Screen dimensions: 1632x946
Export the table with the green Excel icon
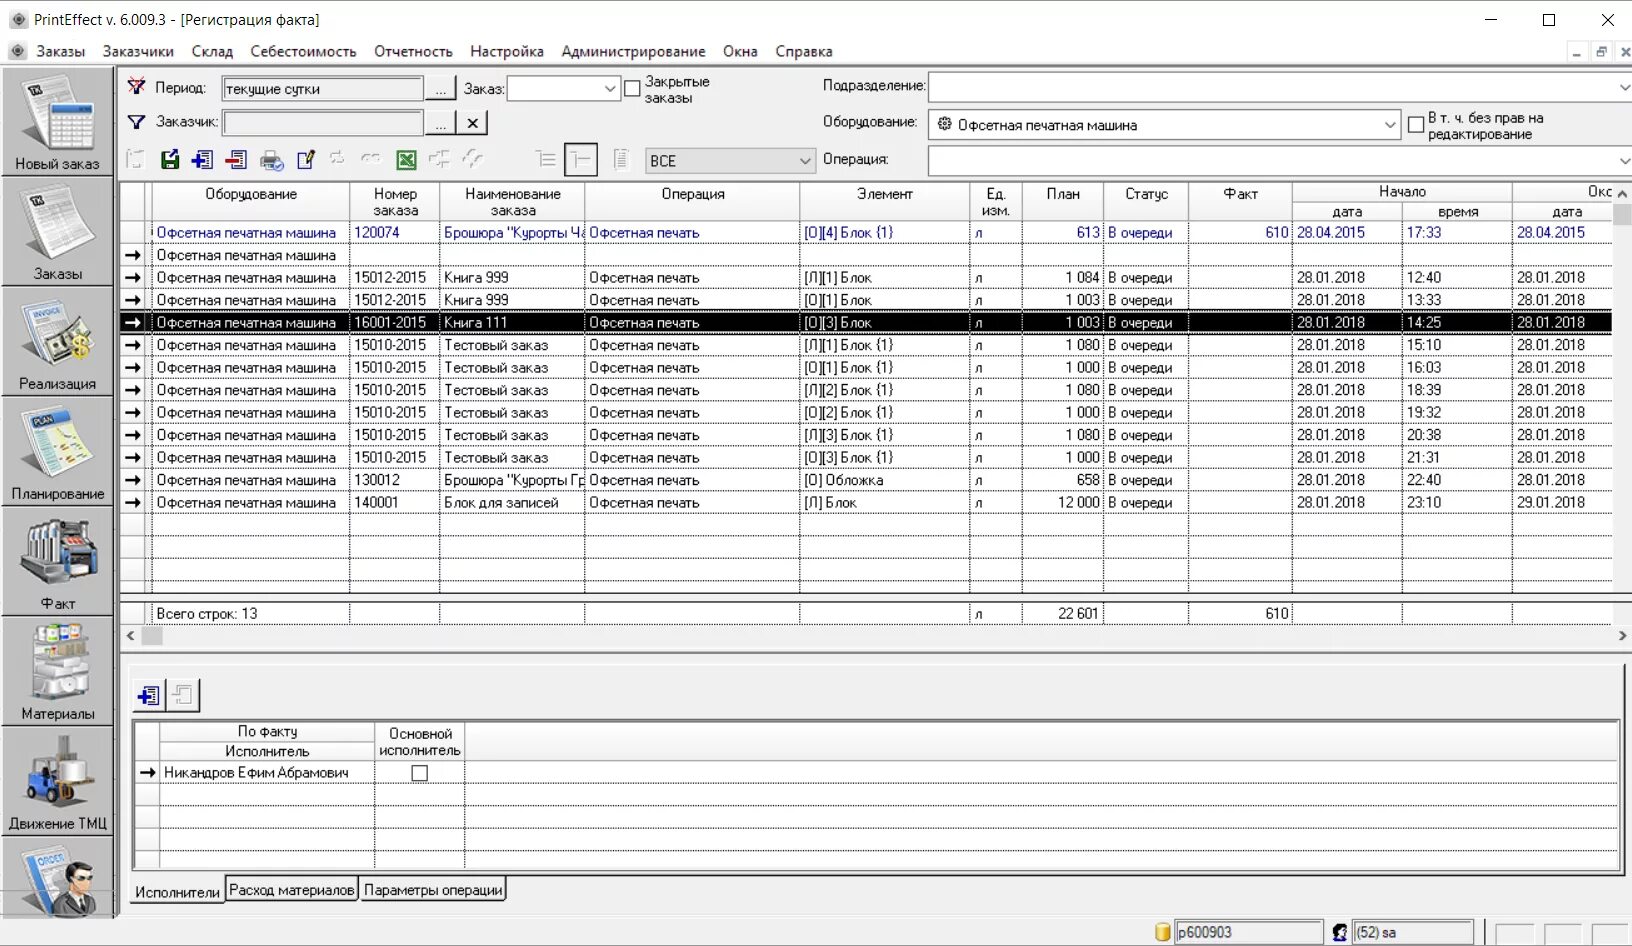coord(406,159)
